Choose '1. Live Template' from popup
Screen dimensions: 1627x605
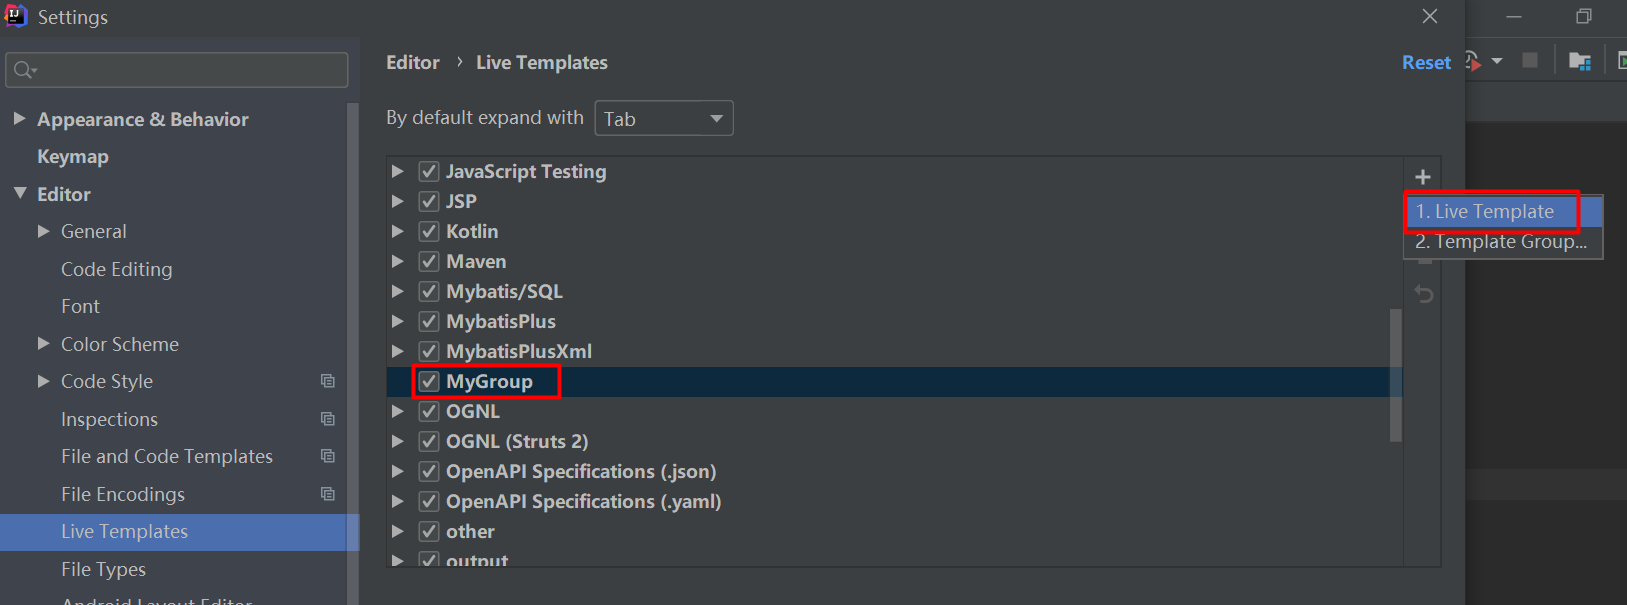click(1484, 211)
